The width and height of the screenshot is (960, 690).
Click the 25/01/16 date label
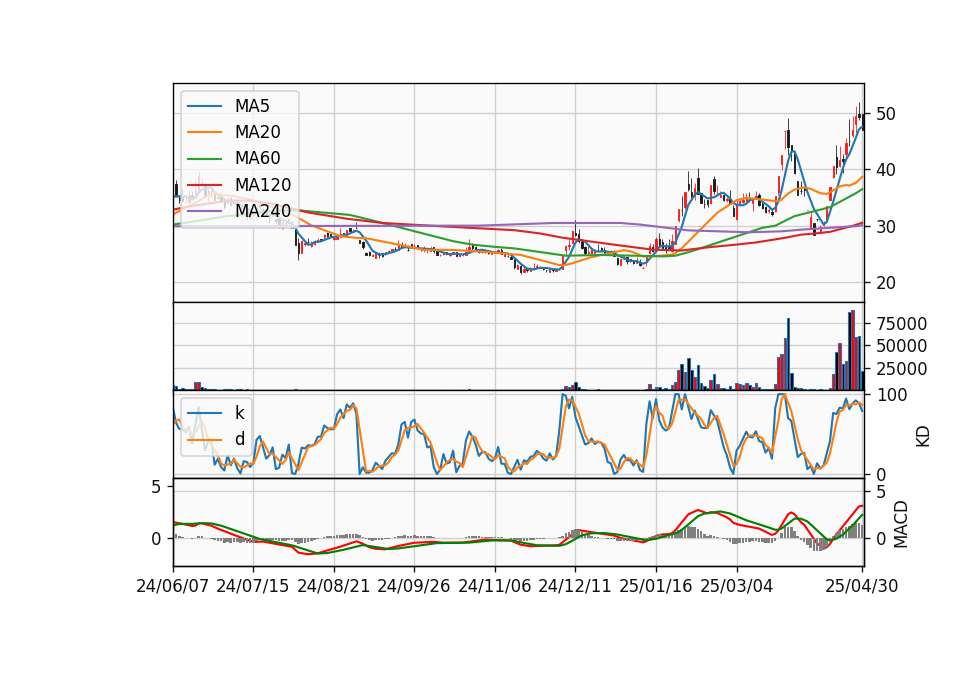[x=656, y=586]
